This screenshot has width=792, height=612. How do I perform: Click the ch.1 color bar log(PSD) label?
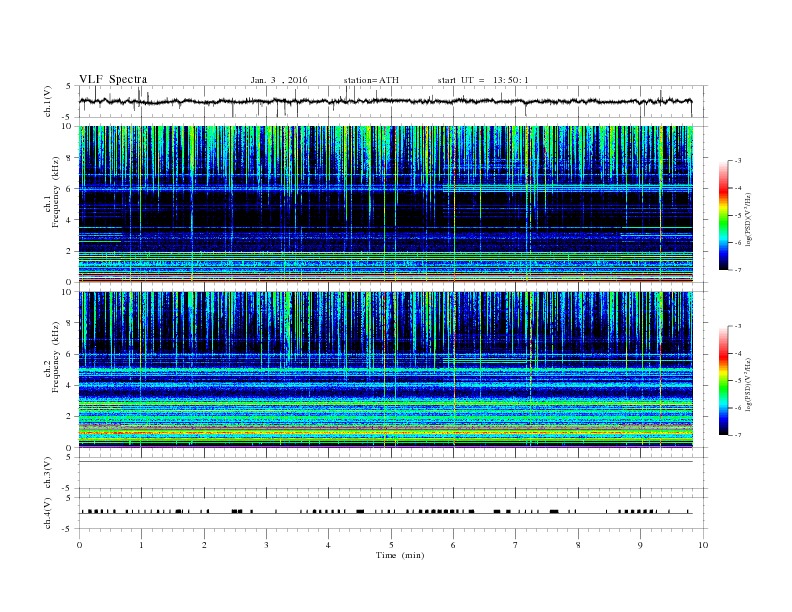pos(749,220)
